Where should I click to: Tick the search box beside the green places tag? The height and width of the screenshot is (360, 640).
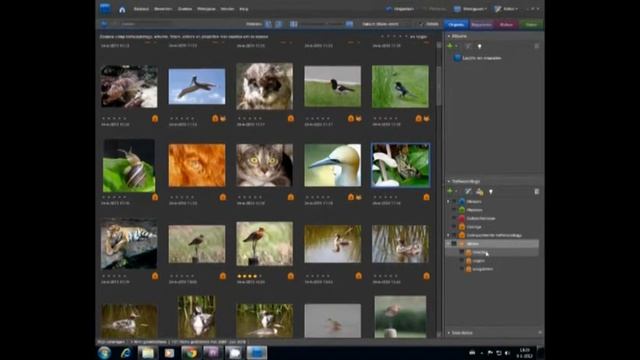(454, 210)
